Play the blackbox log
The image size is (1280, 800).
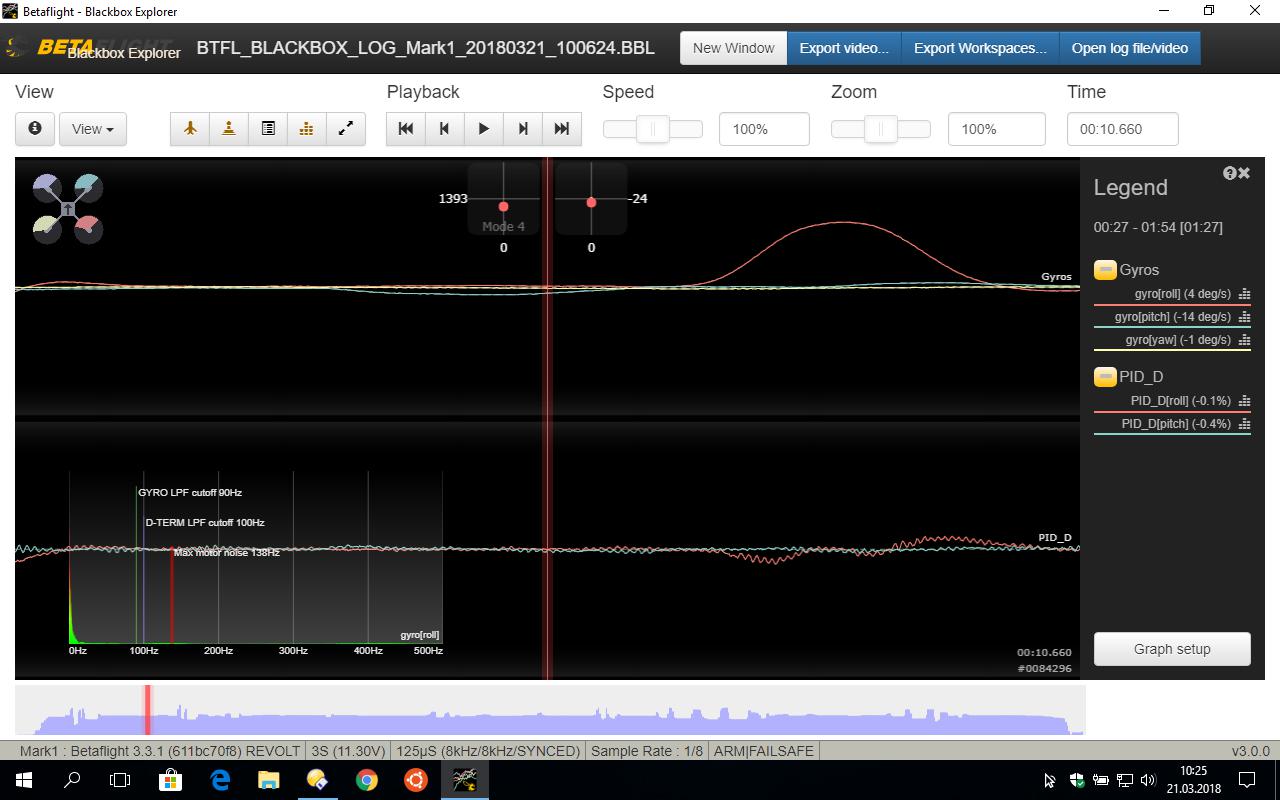pyautogui.click(x=483, y=128)
